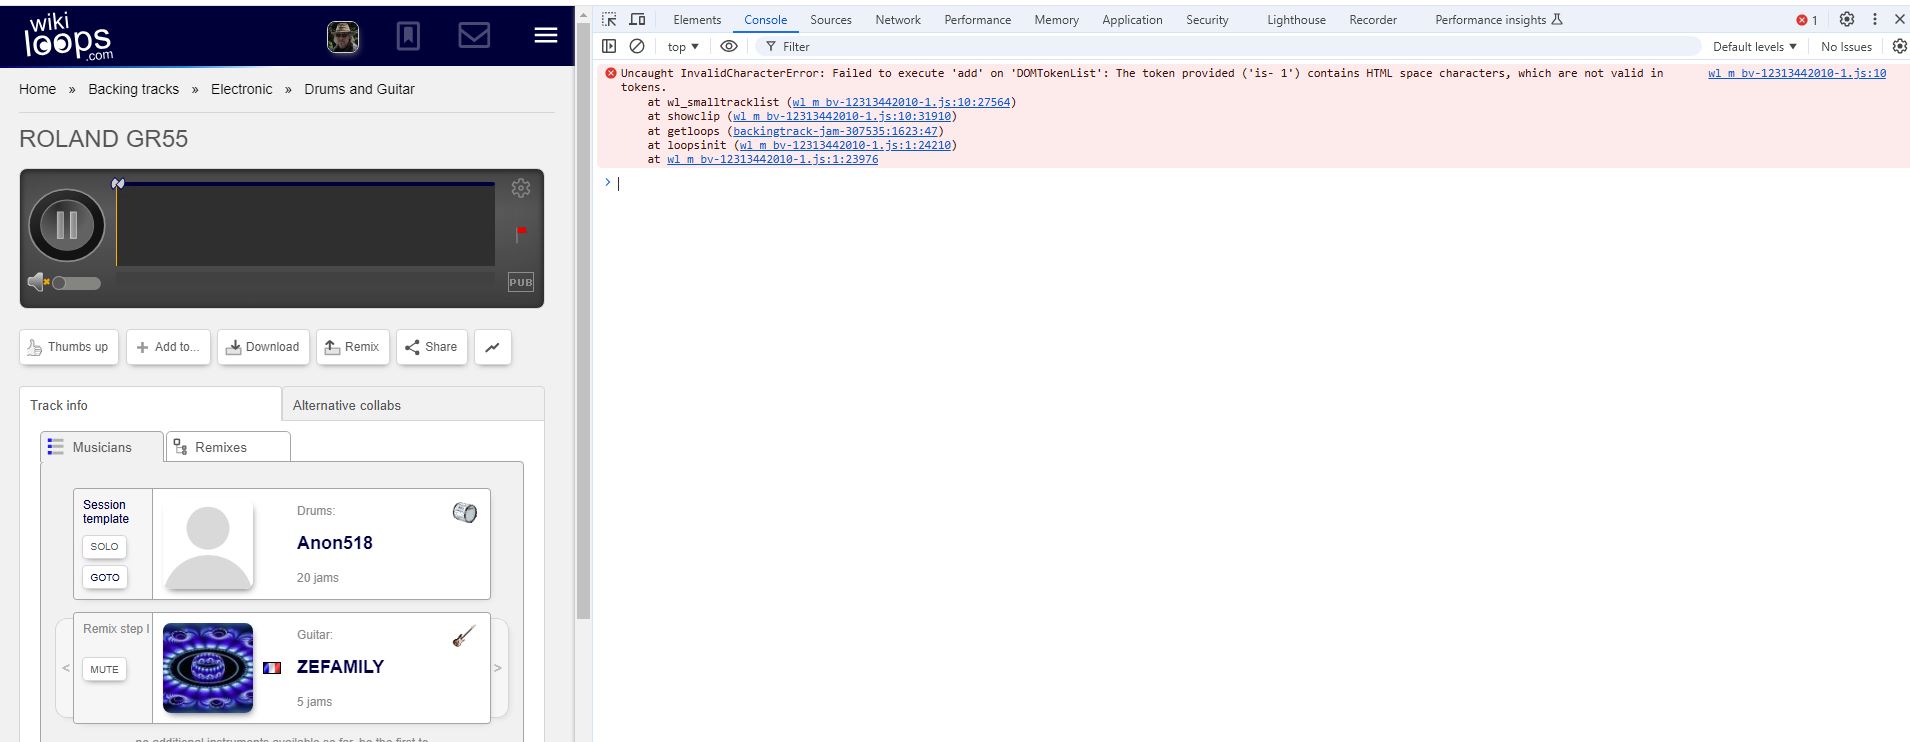Open the DevTools Network tab
This screenshot has width=1910, height=742.
(x=898, y=20)
